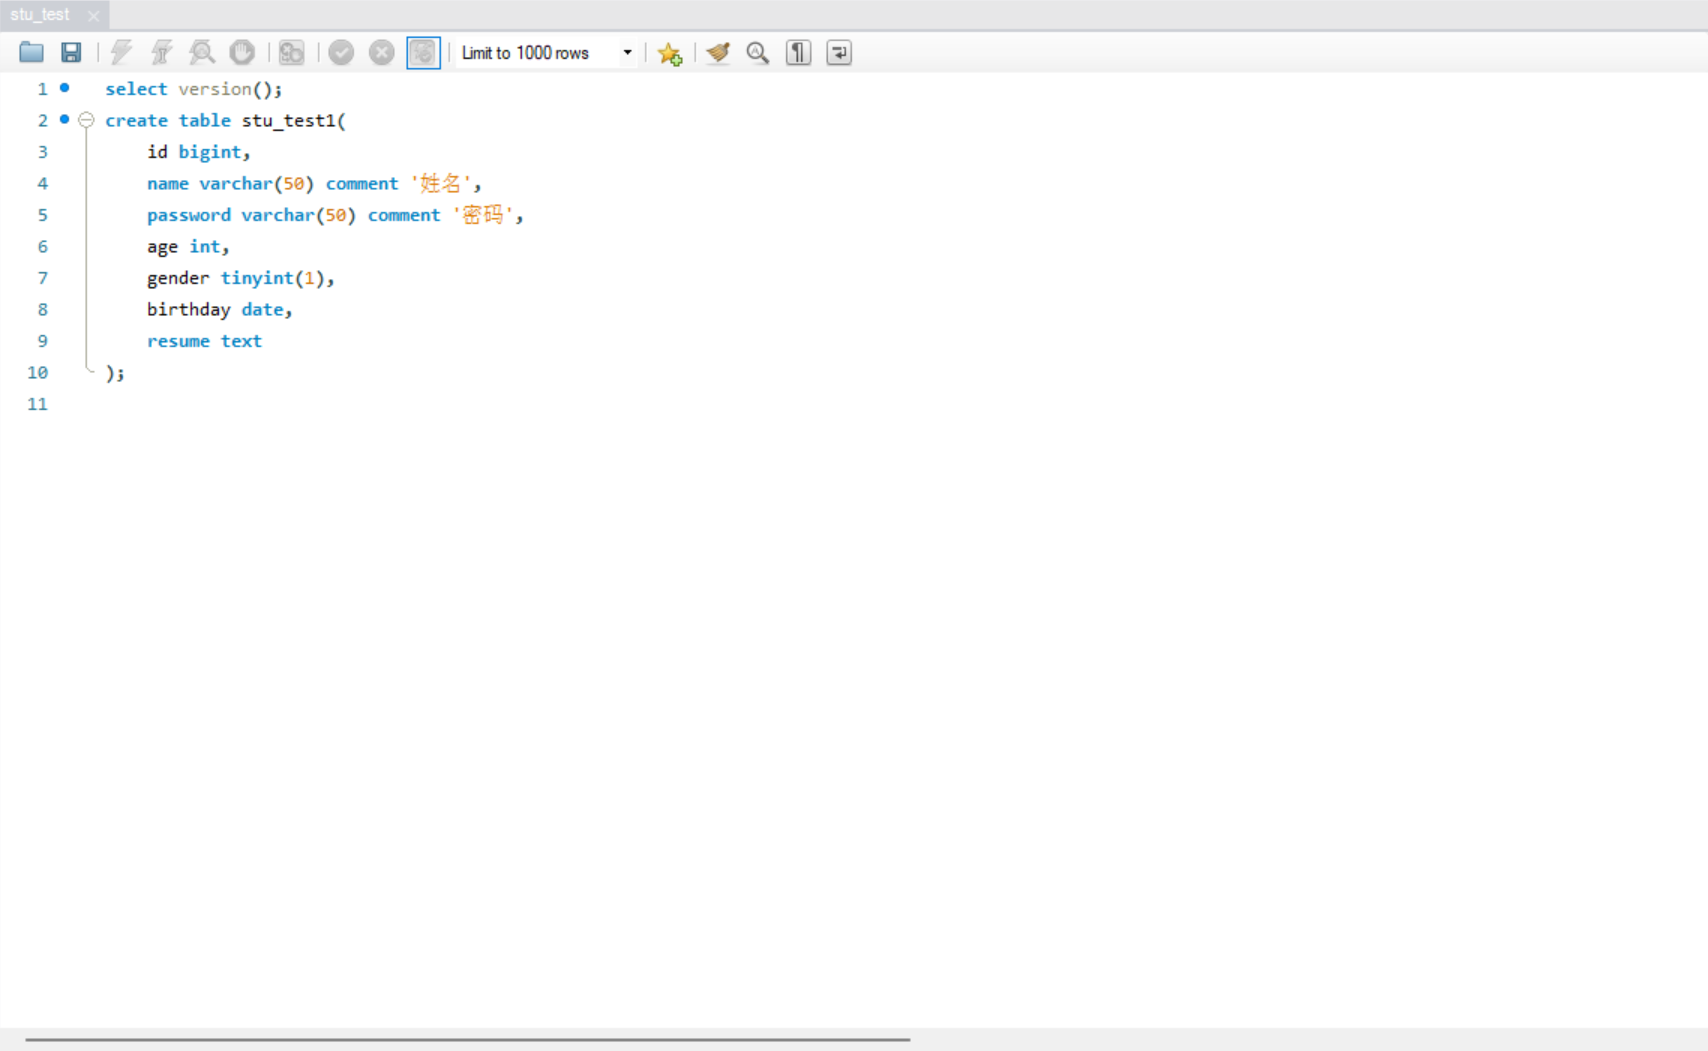Click on 'int' type on line 6
This screenshot has height=1051, width=1708.
point(205,247)
